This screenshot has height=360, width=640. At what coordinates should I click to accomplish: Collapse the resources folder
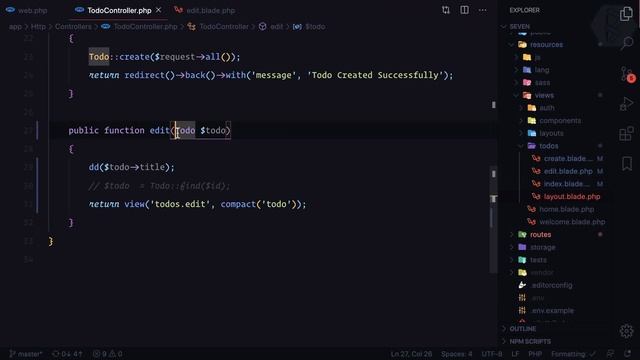click(x=546, y=44)
